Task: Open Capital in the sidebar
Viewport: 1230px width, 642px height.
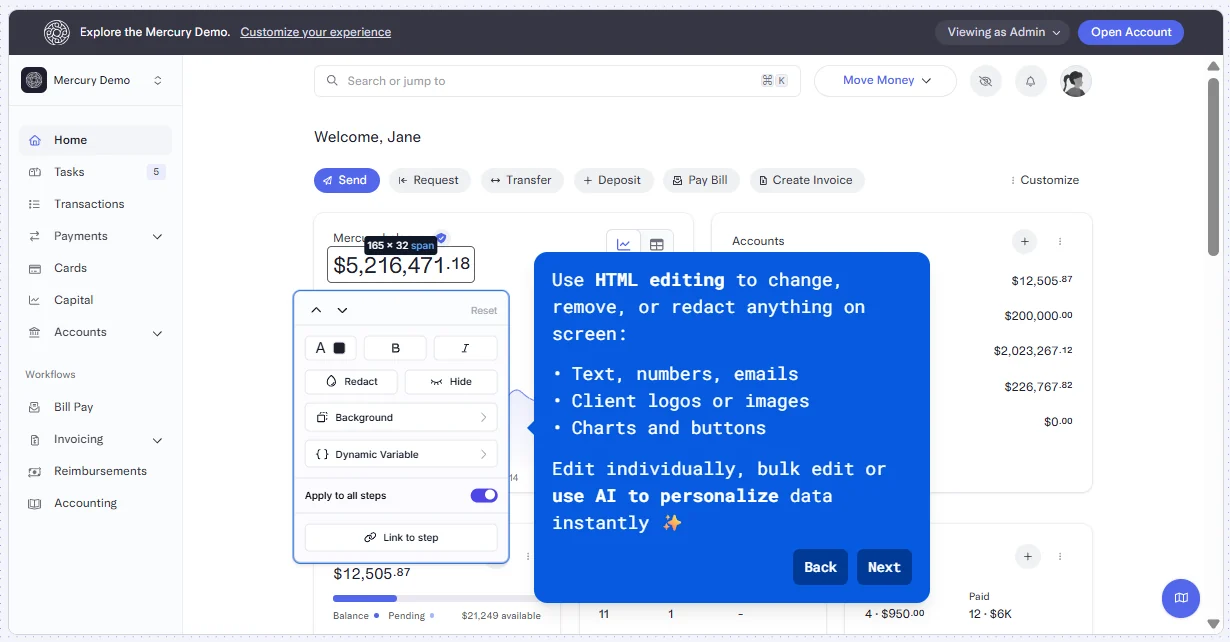Action: pyautogui.click(x=95, y=300)
